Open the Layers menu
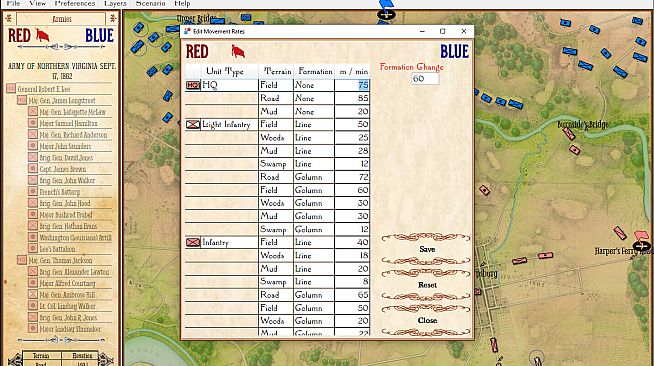The width and height of the screenshot is (654, 366). 115,3
